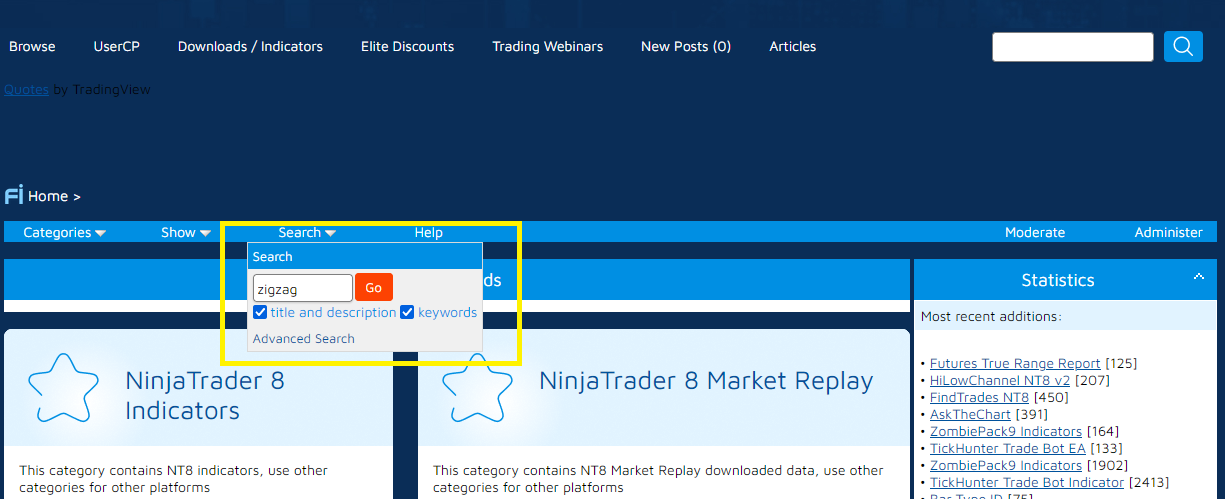Click the NinjaTrader 8 Indicators star icon
Screen dimensions: 1225x499
(x=63, y=386)
